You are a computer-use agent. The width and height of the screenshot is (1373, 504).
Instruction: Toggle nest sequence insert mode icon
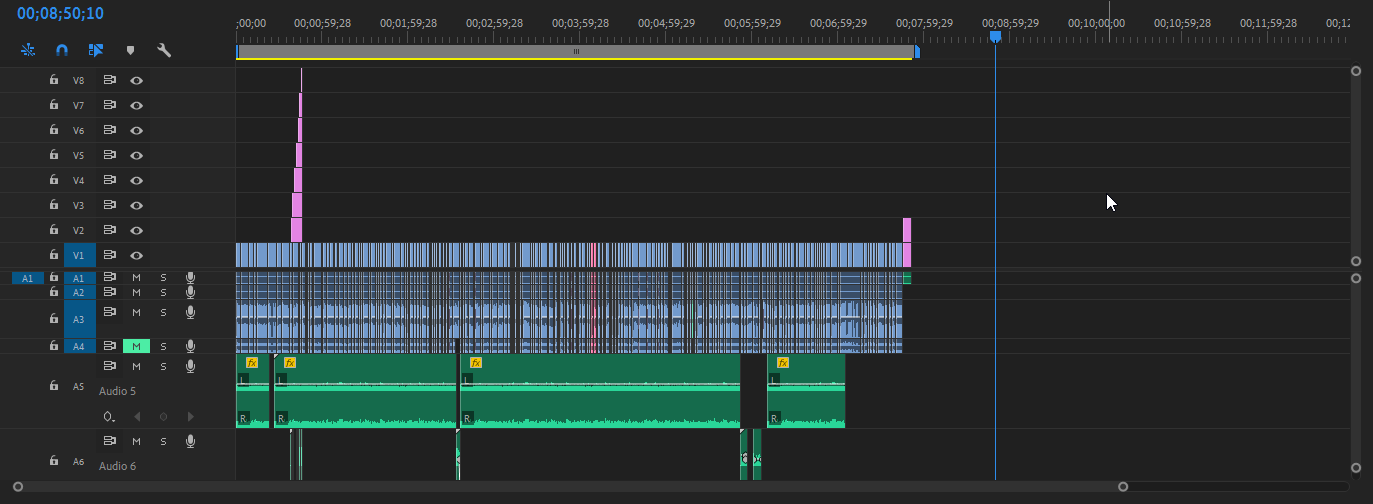(27, 49)
